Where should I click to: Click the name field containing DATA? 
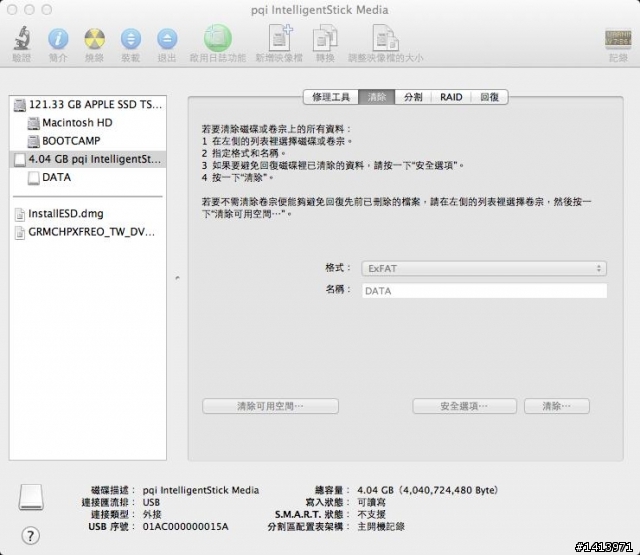pyautogui.click(x=484, y=291)
